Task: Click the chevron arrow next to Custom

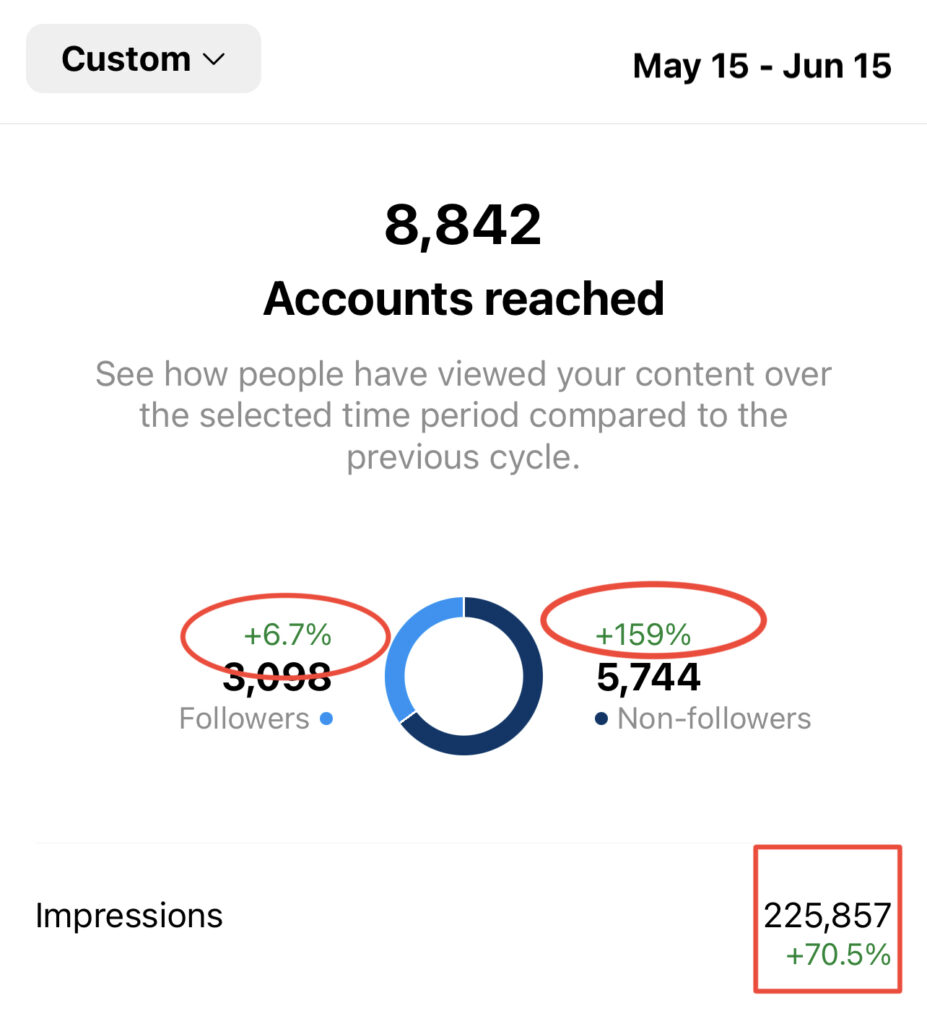Action: point(214,60)
